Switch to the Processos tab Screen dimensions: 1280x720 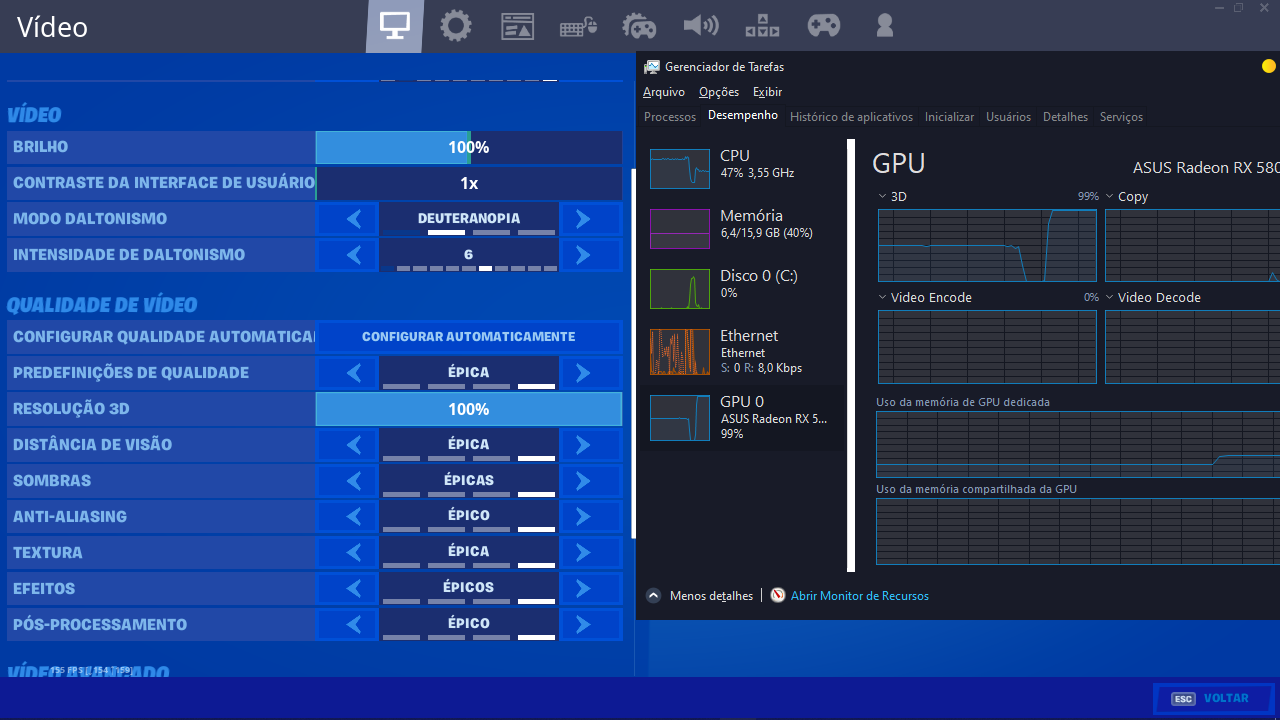pos(670,117)
